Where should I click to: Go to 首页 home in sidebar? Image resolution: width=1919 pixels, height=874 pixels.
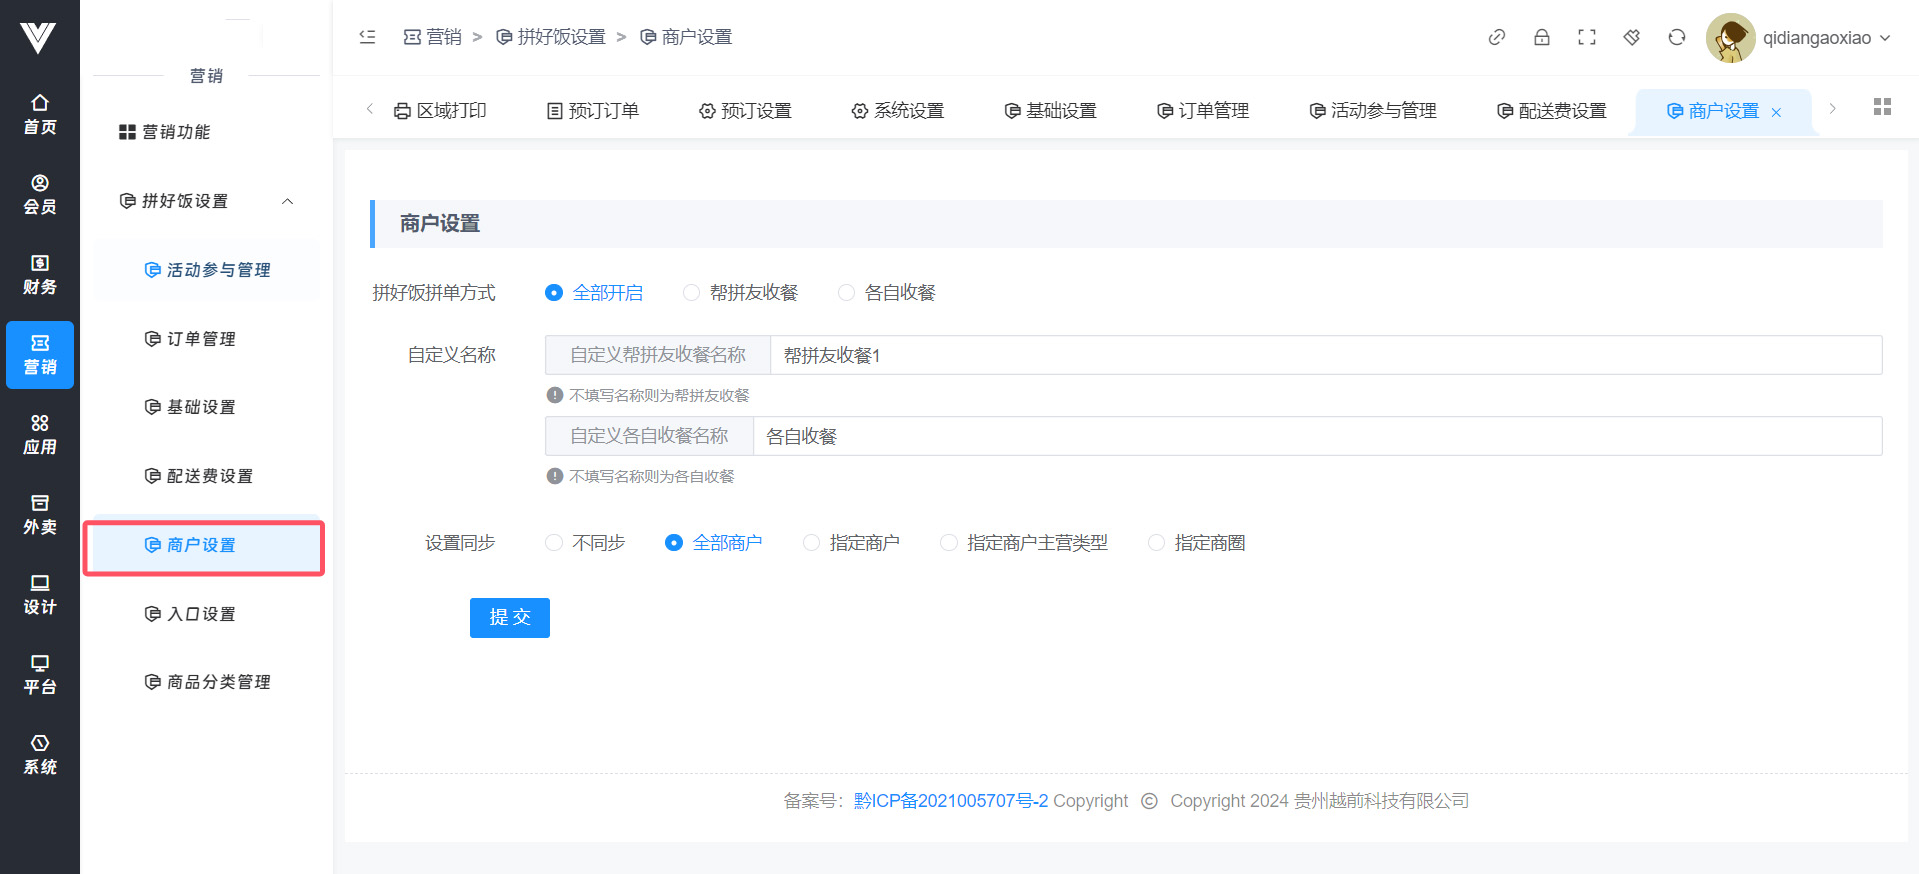[x=40, y=115]
